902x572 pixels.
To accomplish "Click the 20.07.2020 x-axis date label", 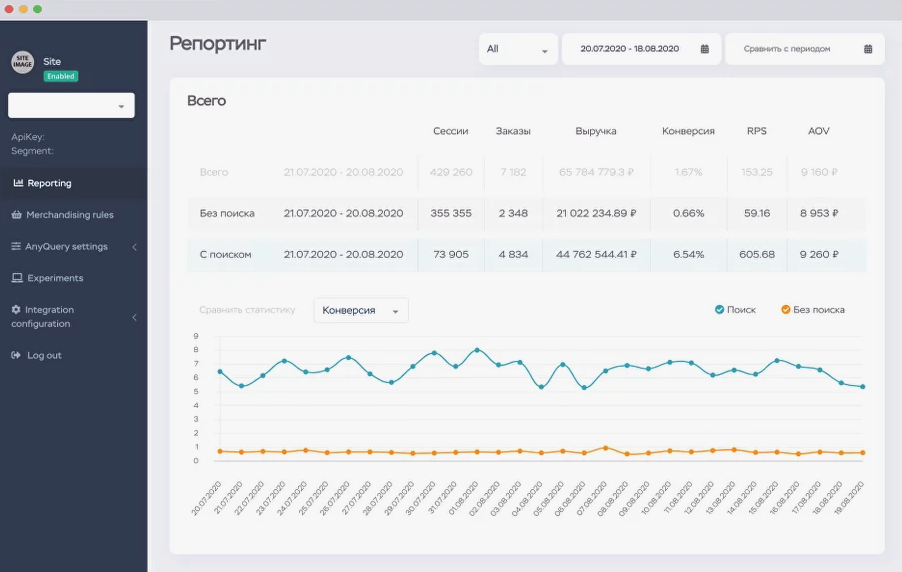I will click(207, 498).
